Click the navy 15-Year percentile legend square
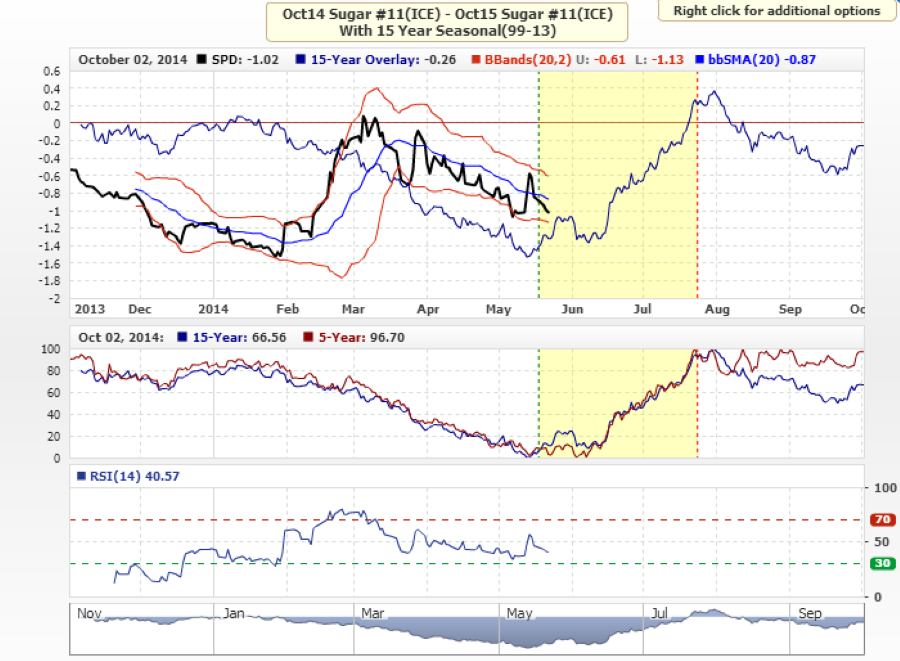 183,337
